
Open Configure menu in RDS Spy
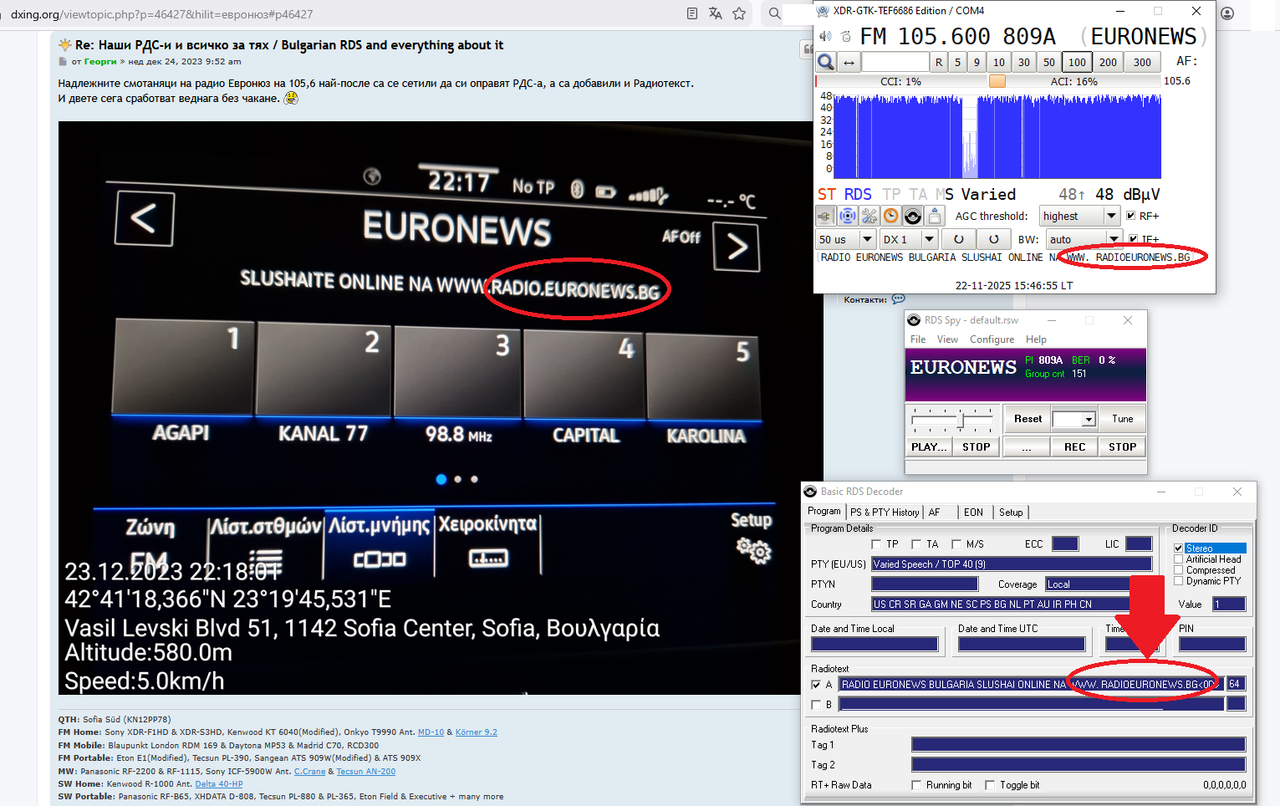[x=992, y=339]
